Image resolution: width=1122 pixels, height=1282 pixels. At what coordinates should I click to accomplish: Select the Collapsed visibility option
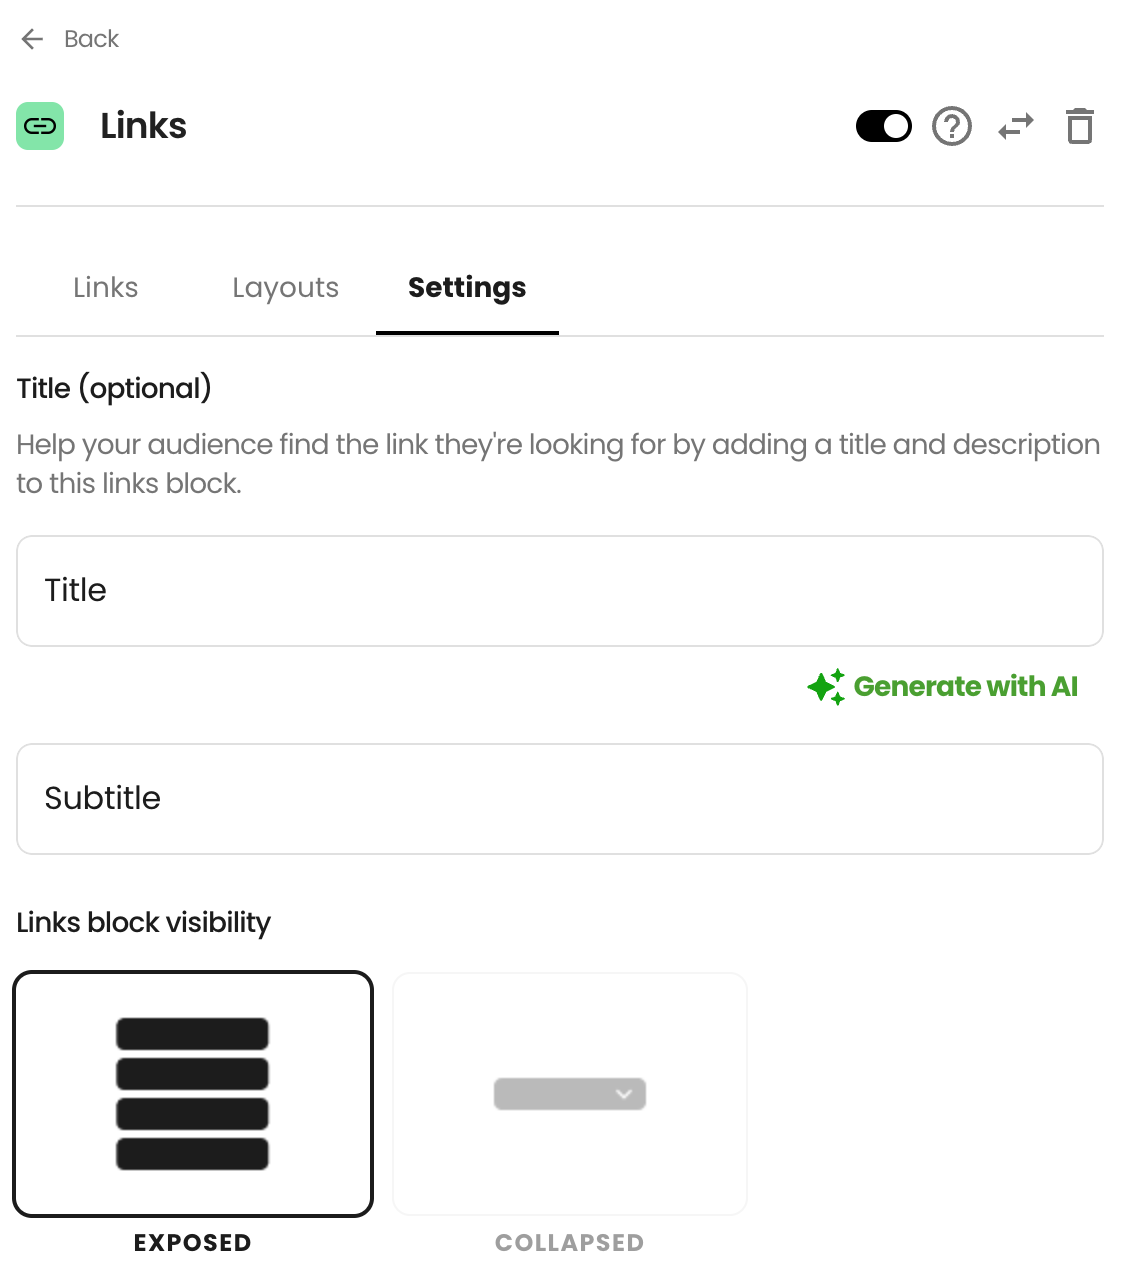point(570,1094)
